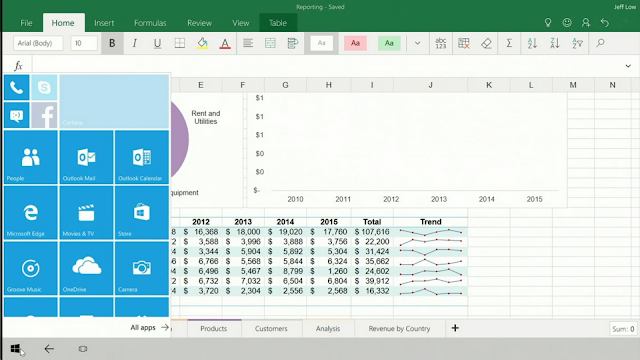
Task: Expand cell styles gallery chevron
Action: pos(417,43)
